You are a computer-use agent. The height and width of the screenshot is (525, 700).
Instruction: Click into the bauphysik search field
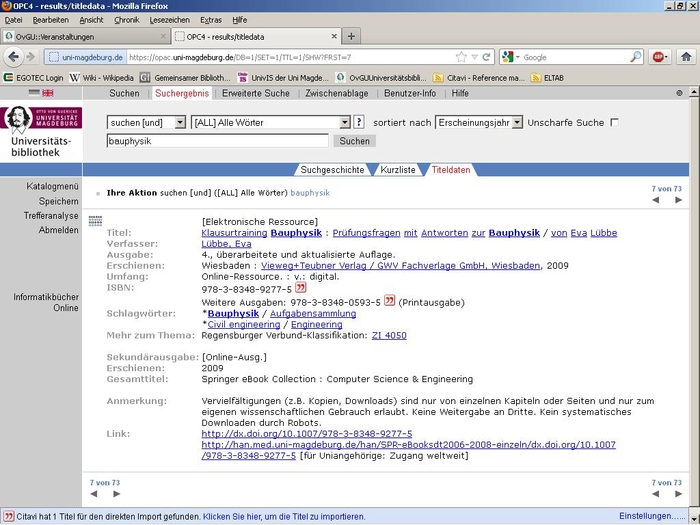point(217,141)
